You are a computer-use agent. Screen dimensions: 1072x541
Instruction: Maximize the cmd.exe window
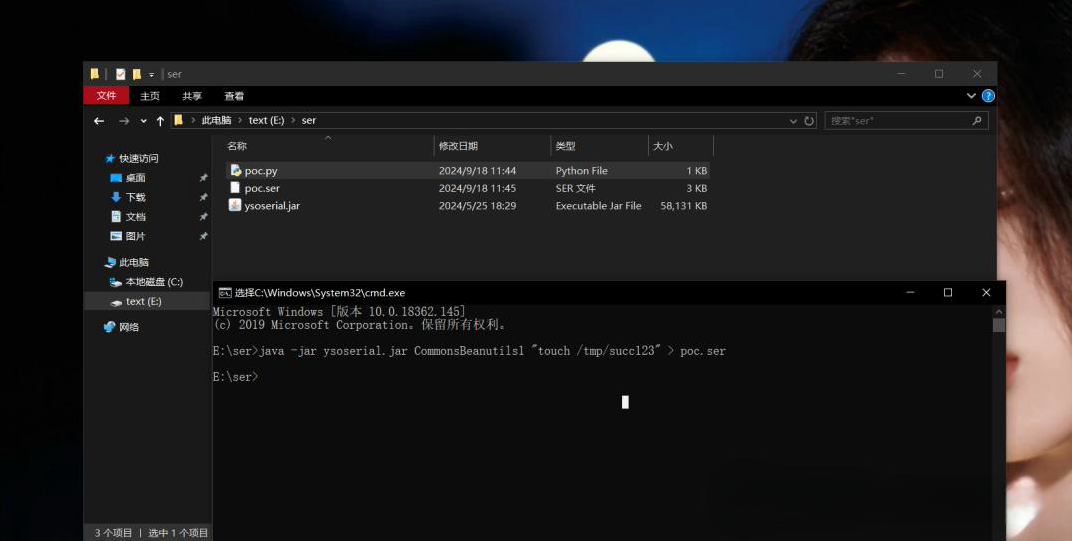click(x=948, y=293)
